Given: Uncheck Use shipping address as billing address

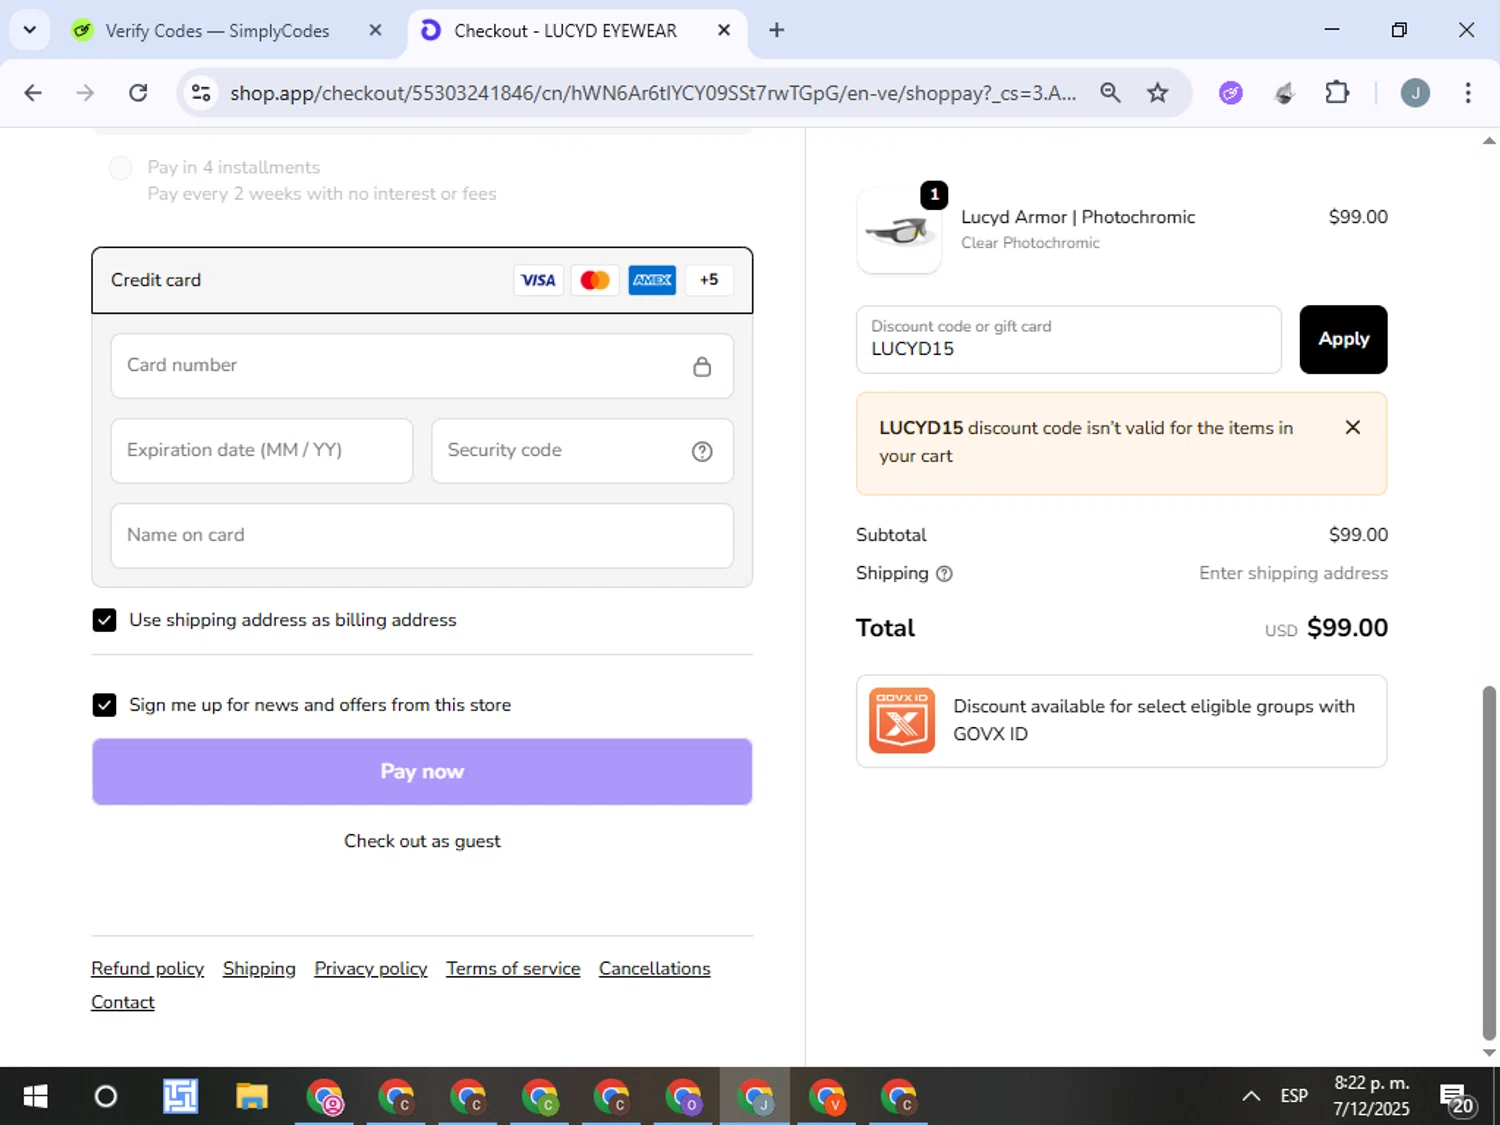Looking at the screenshot, I should pos(104,620).
